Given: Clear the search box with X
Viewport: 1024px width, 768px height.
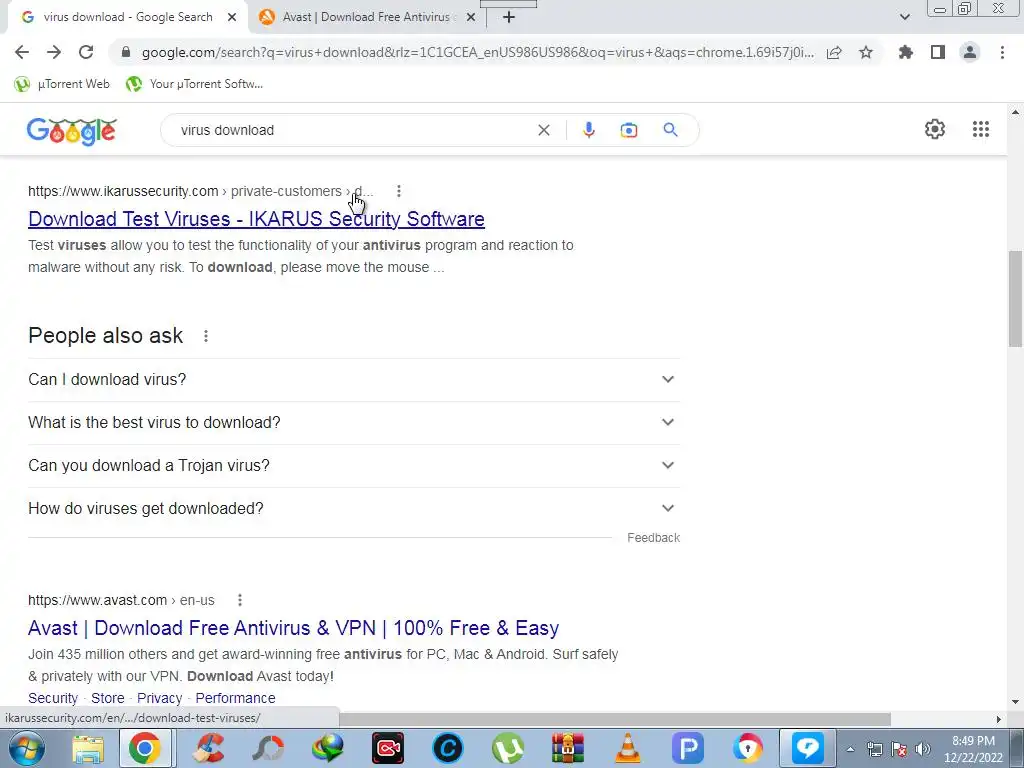Looking at the screenshot, I should click(543, 130).
